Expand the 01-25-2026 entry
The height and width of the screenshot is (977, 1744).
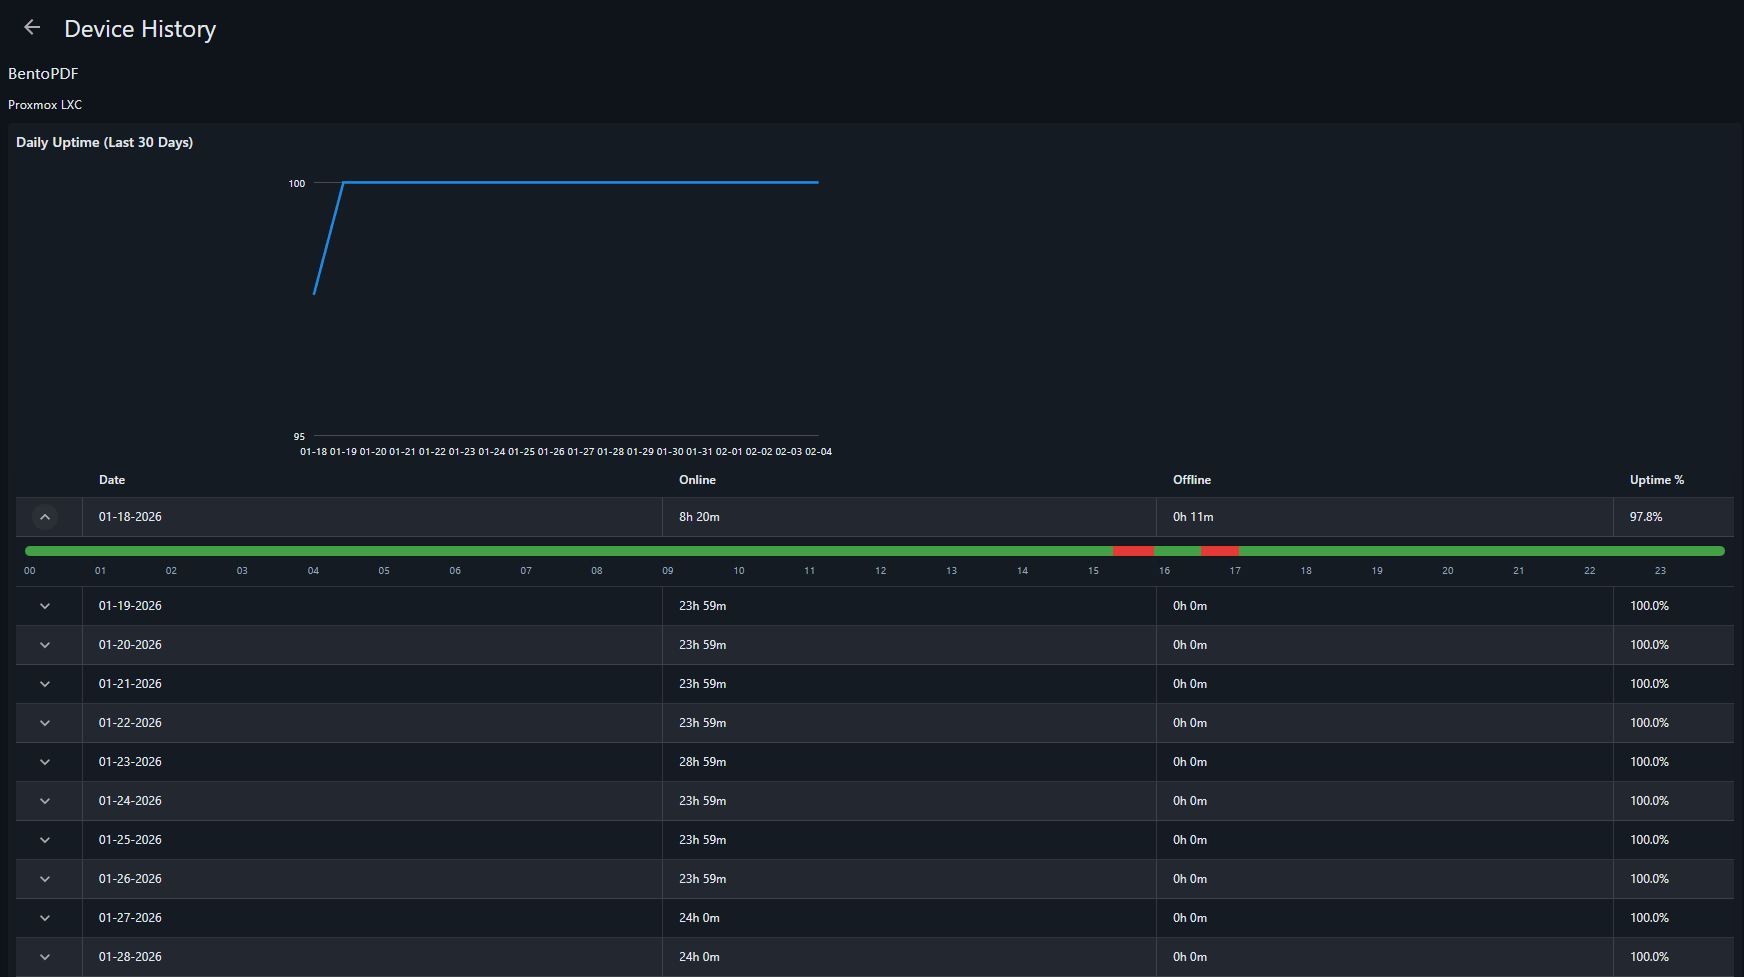45,840
